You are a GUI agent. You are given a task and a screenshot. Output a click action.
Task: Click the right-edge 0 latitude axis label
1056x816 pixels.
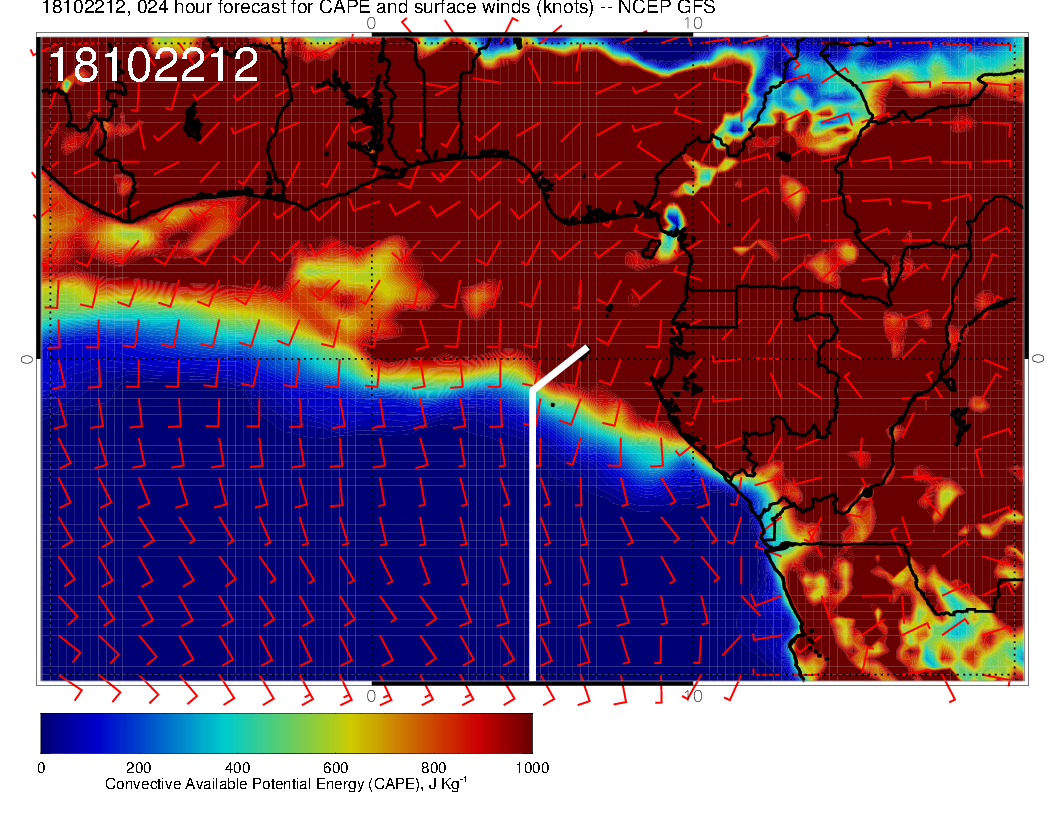coord(1038,358)
